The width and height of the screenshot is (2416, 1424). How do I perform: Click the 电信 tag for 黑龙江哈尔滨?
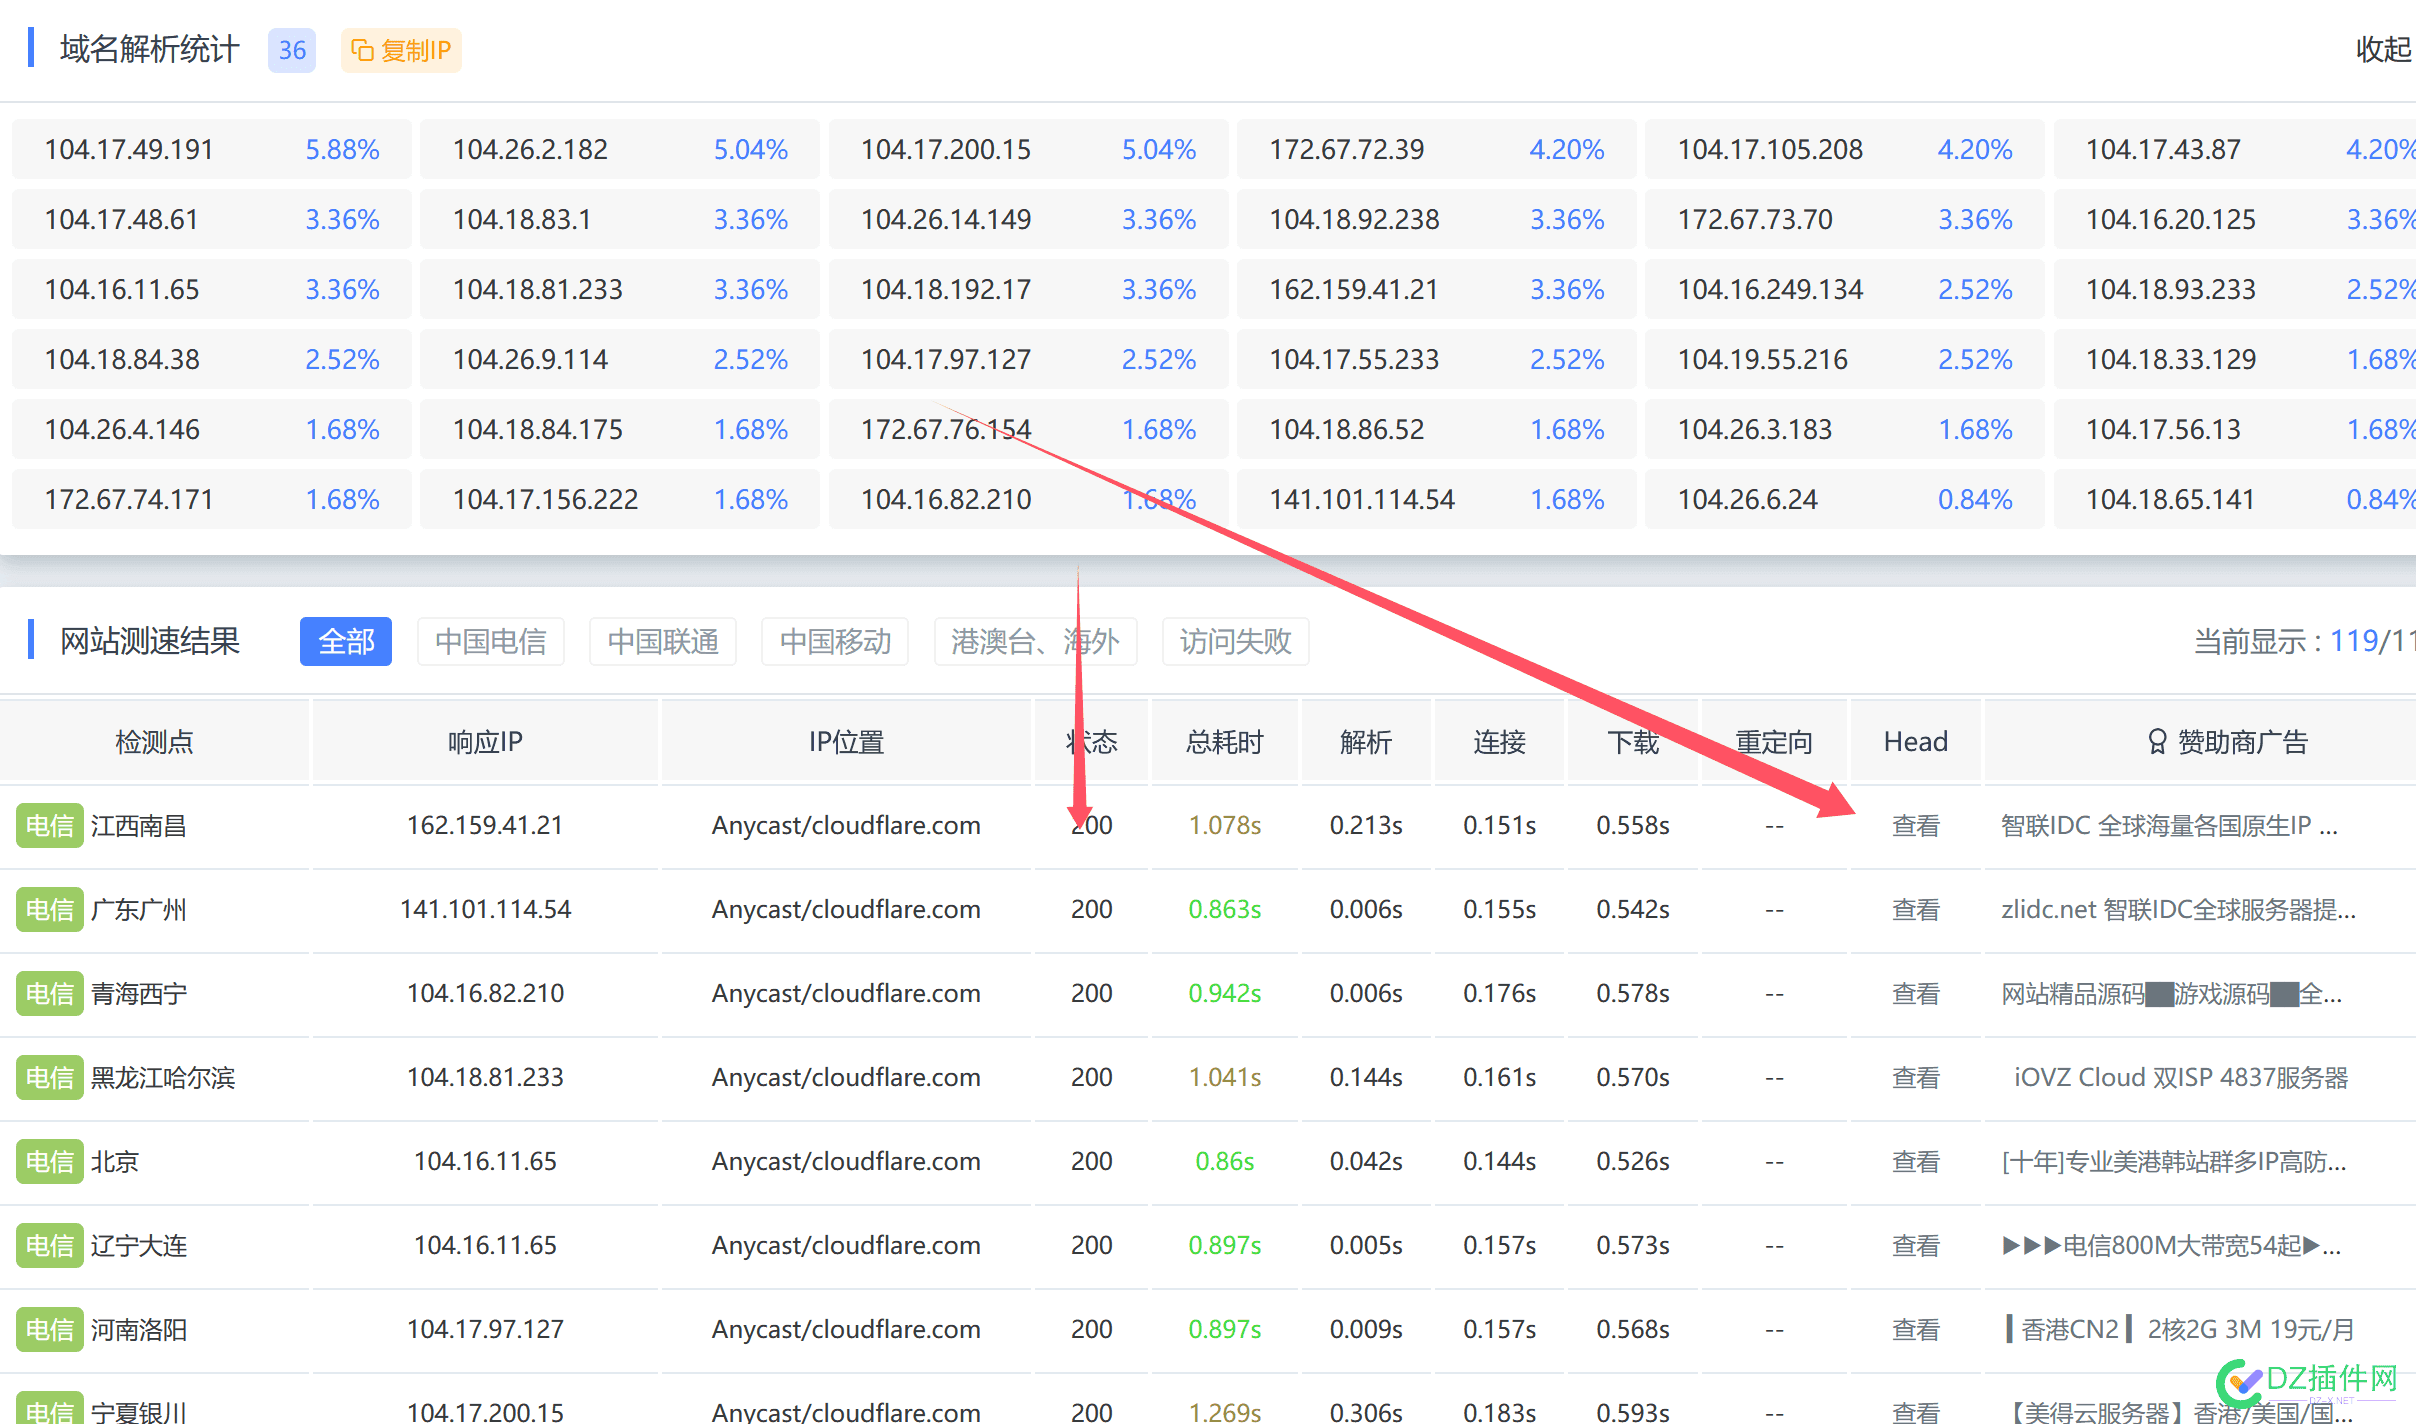click(50, 1078)
